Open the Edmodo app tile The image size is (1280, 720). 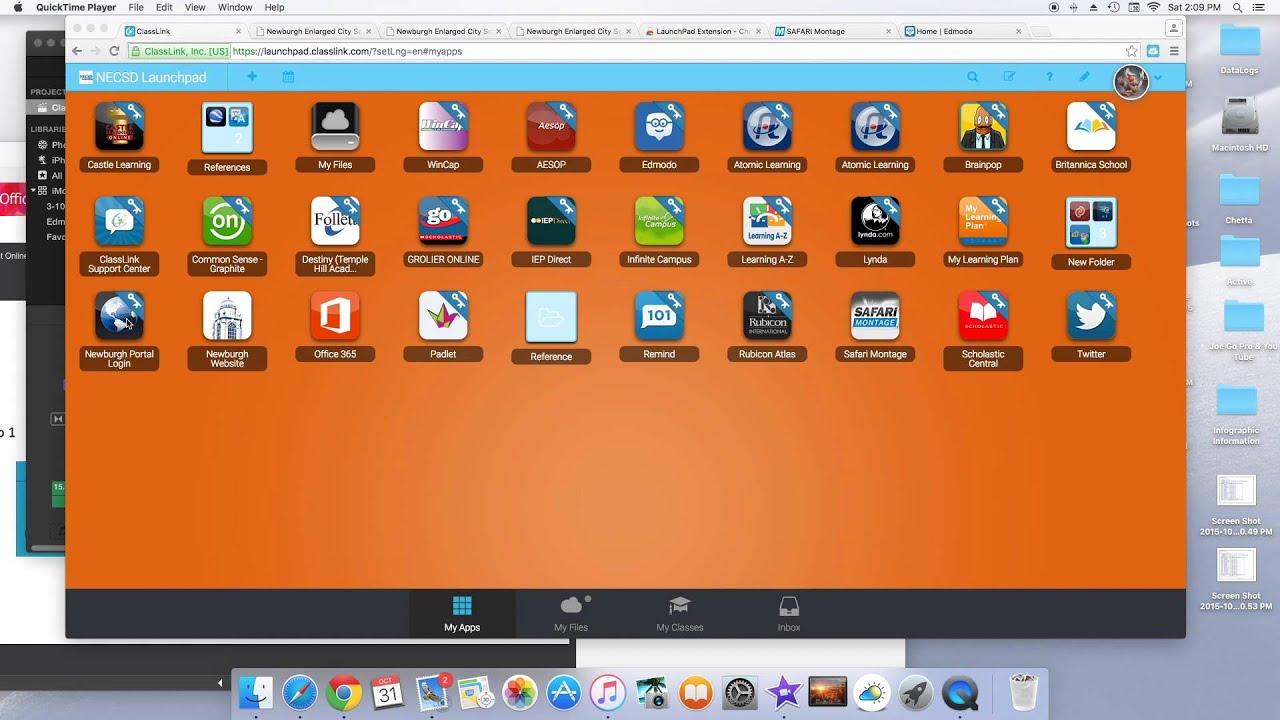pyautogui.click(x=659, y=127)
